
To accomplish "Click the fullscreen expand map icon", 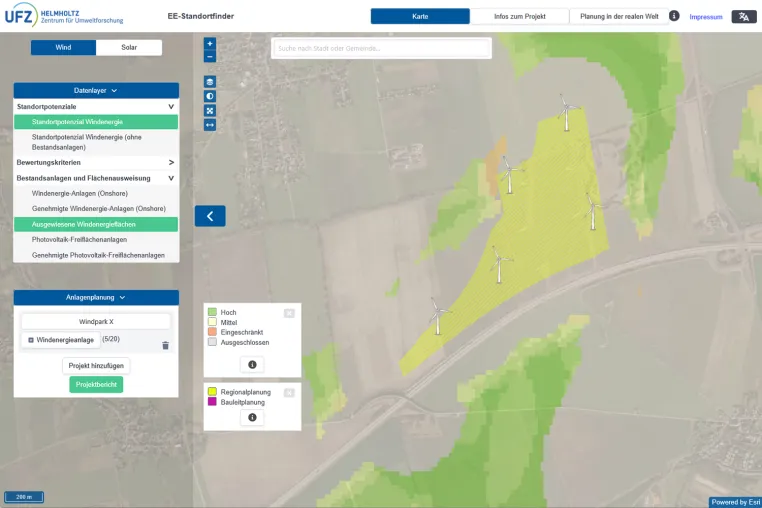I will tap(209, 110).
